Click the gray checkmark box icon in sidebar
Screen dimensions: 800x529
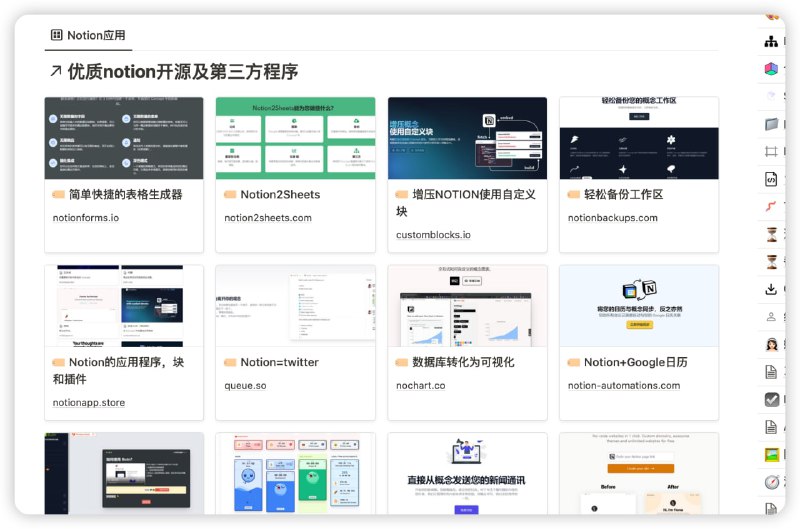click(771, 399)
